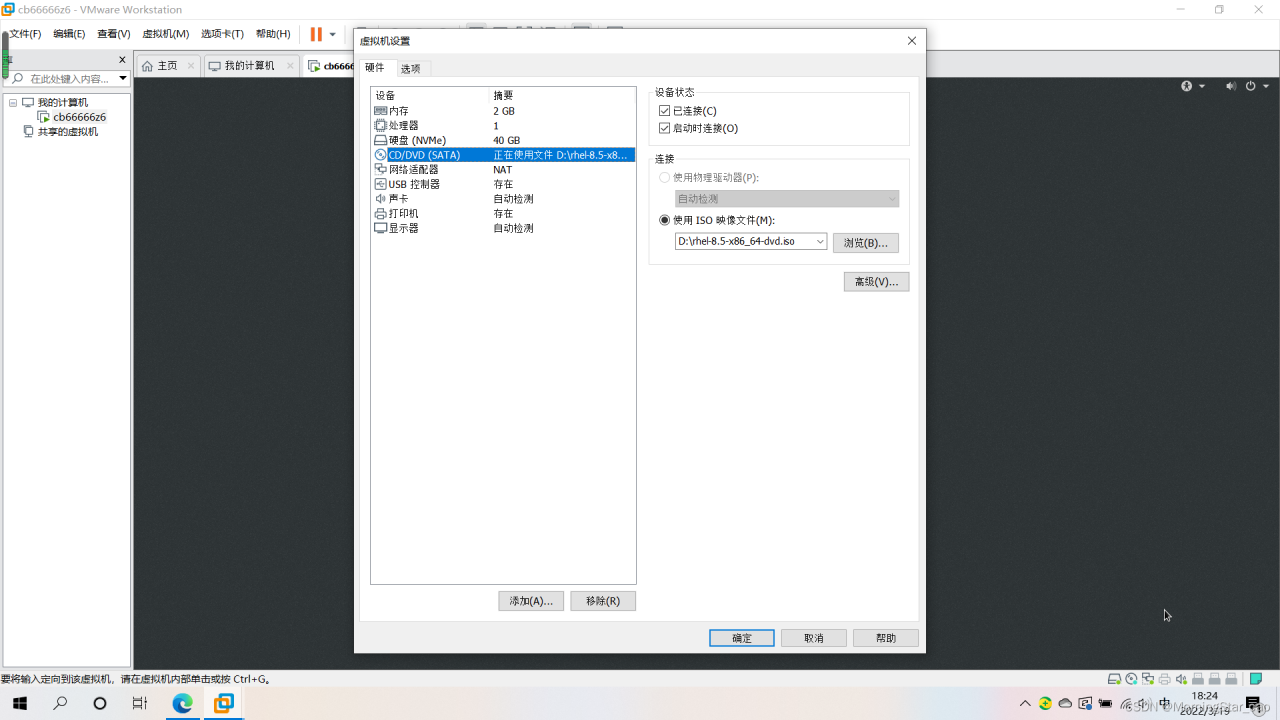Click the 移除(R) remove device button

tap(603, 601)
